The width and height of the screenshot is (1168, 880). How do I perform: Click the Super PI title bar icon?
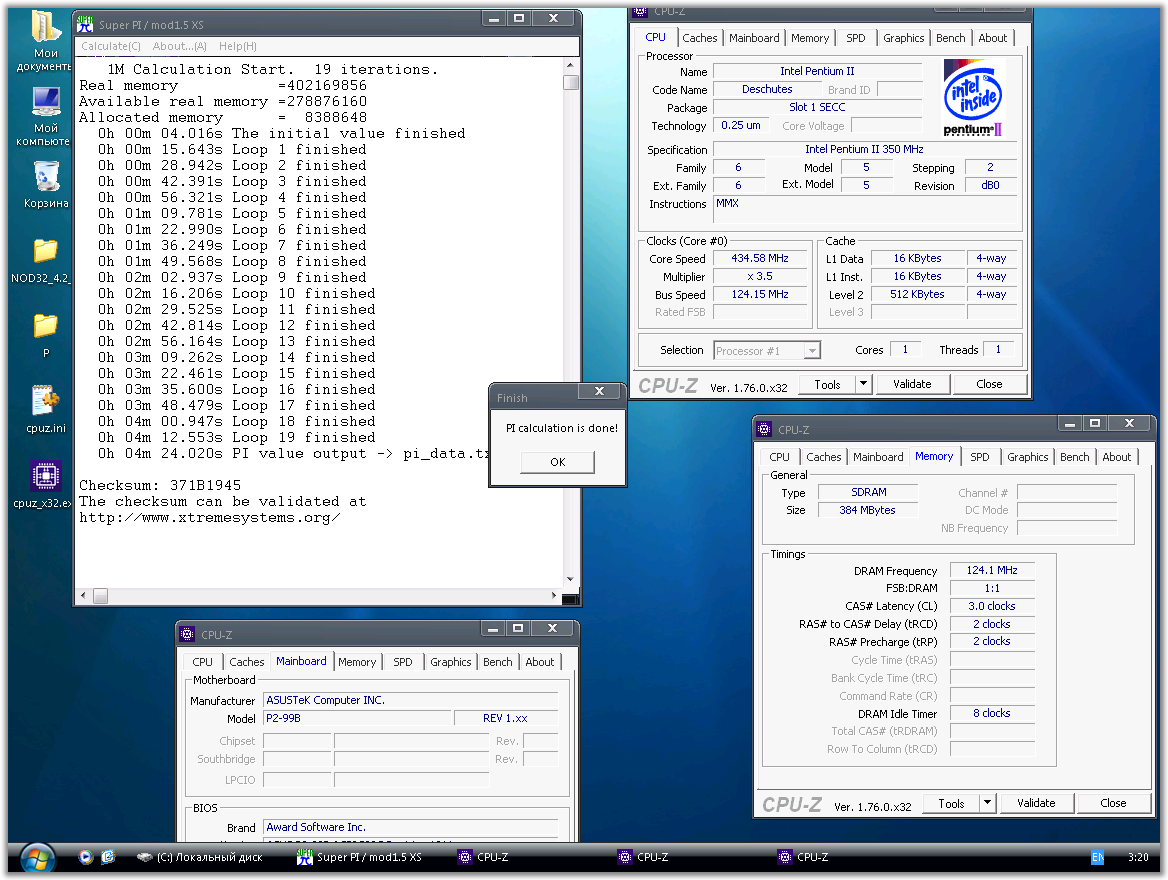85,24
